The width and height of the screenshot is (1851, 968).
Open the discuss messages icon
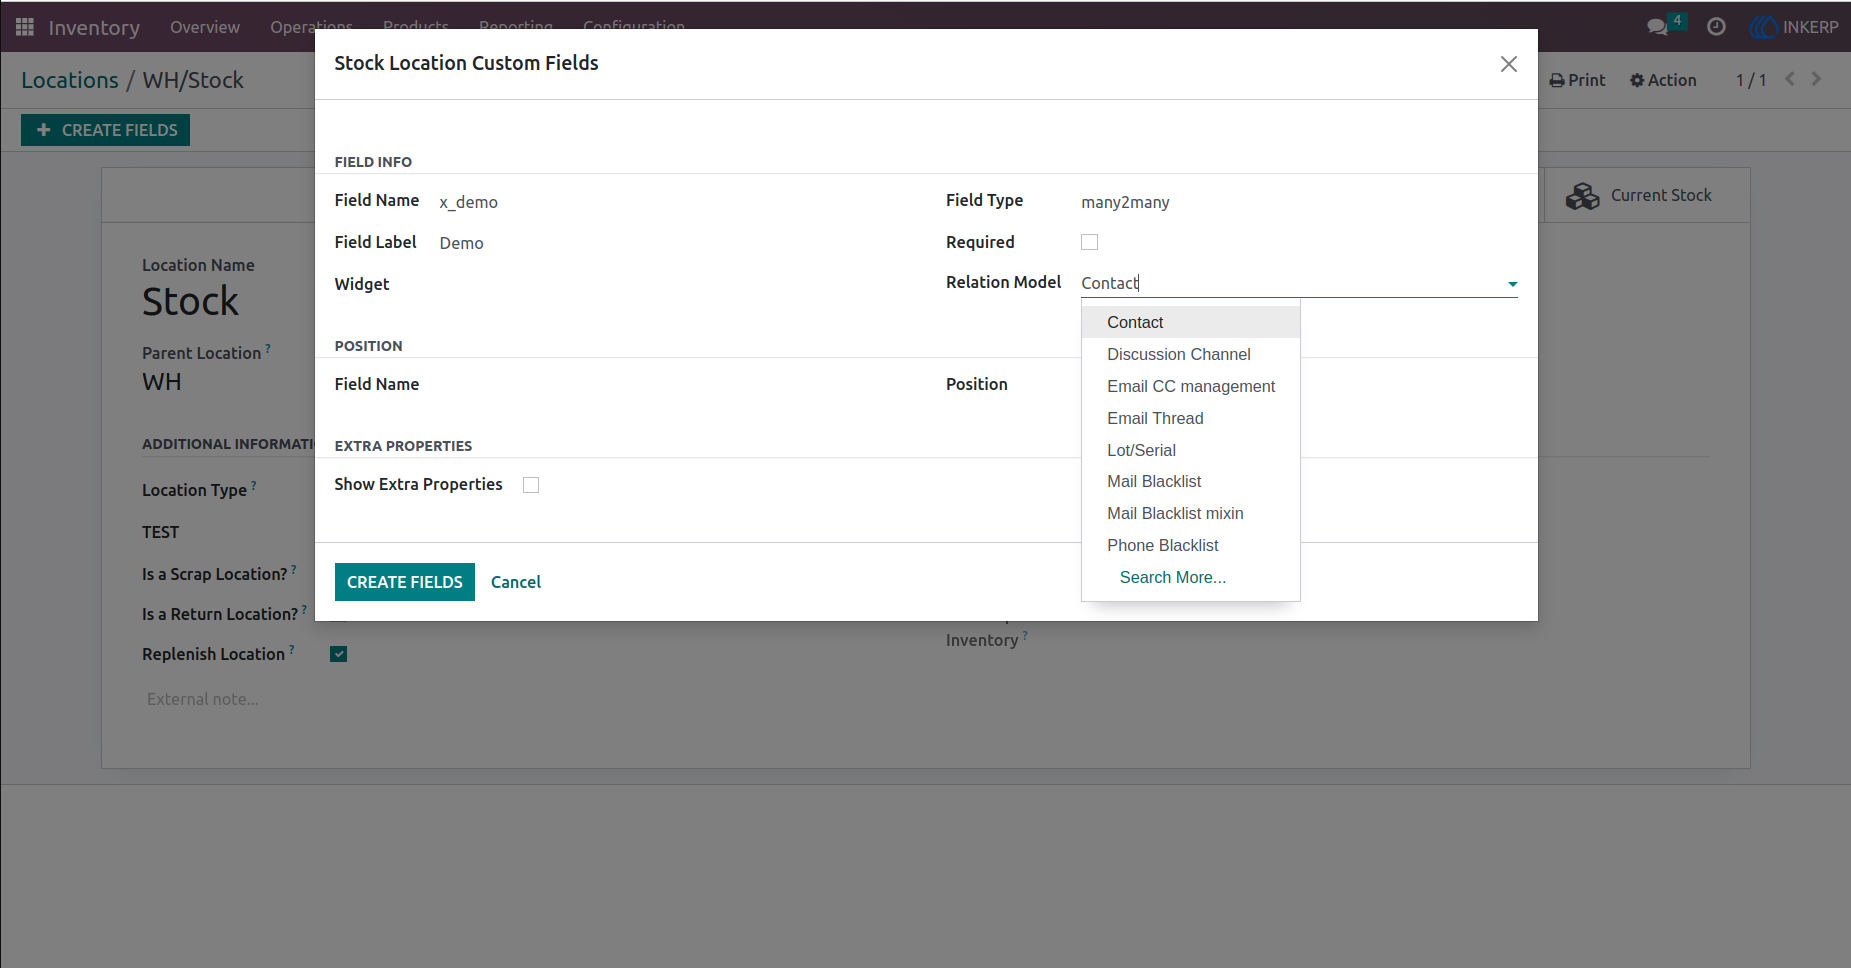coord(1658,27)
